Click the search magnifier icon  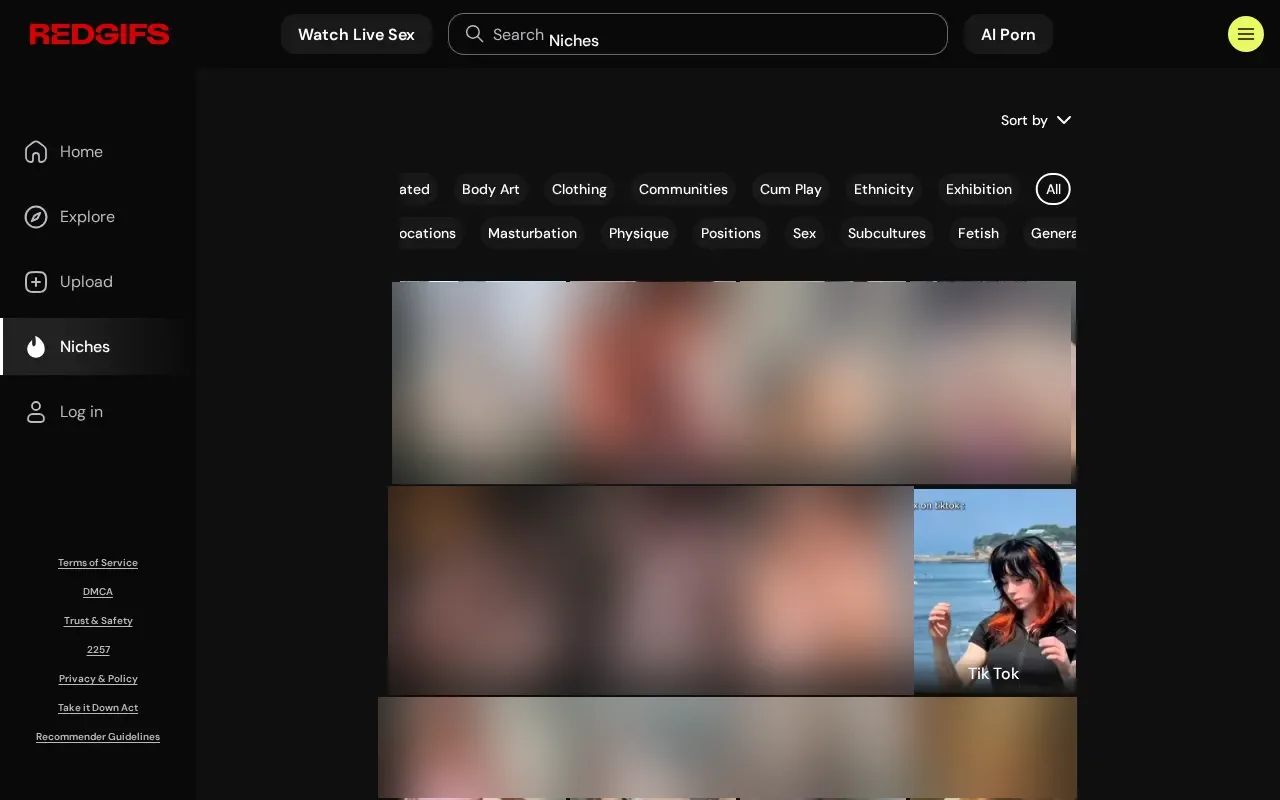[x=475, y=34]
